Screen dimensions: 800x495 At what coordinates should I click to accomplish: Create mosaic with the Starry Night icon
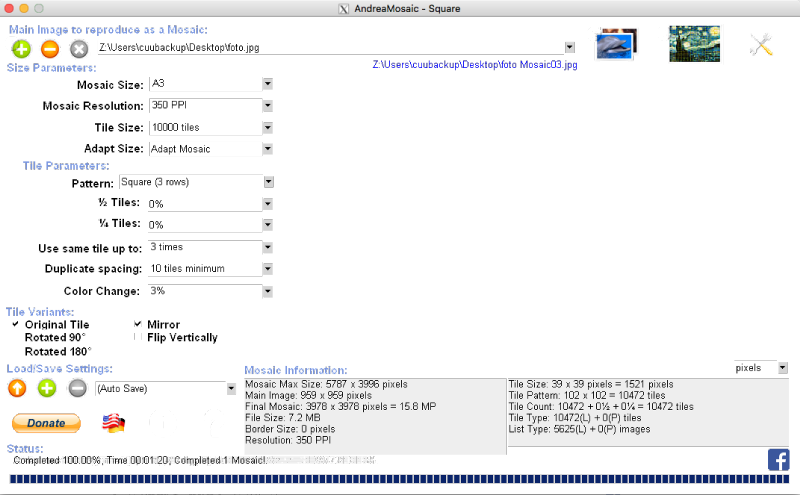tap(694, 44)
